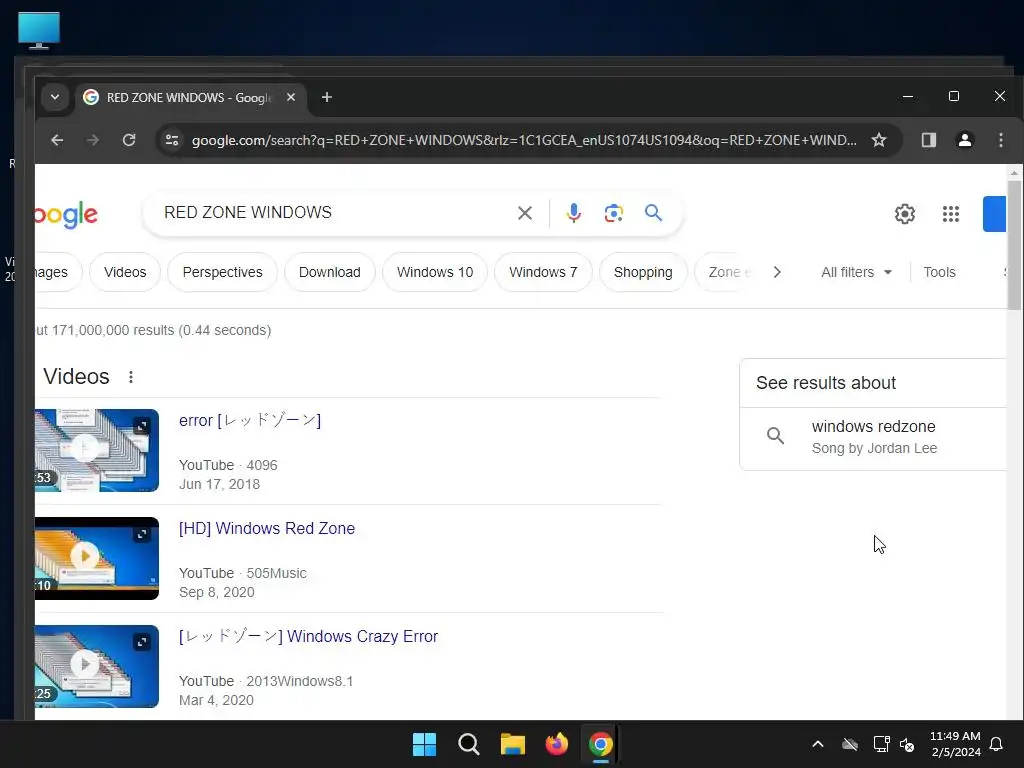Click the blue Sign in button

(x=995, y=214)
